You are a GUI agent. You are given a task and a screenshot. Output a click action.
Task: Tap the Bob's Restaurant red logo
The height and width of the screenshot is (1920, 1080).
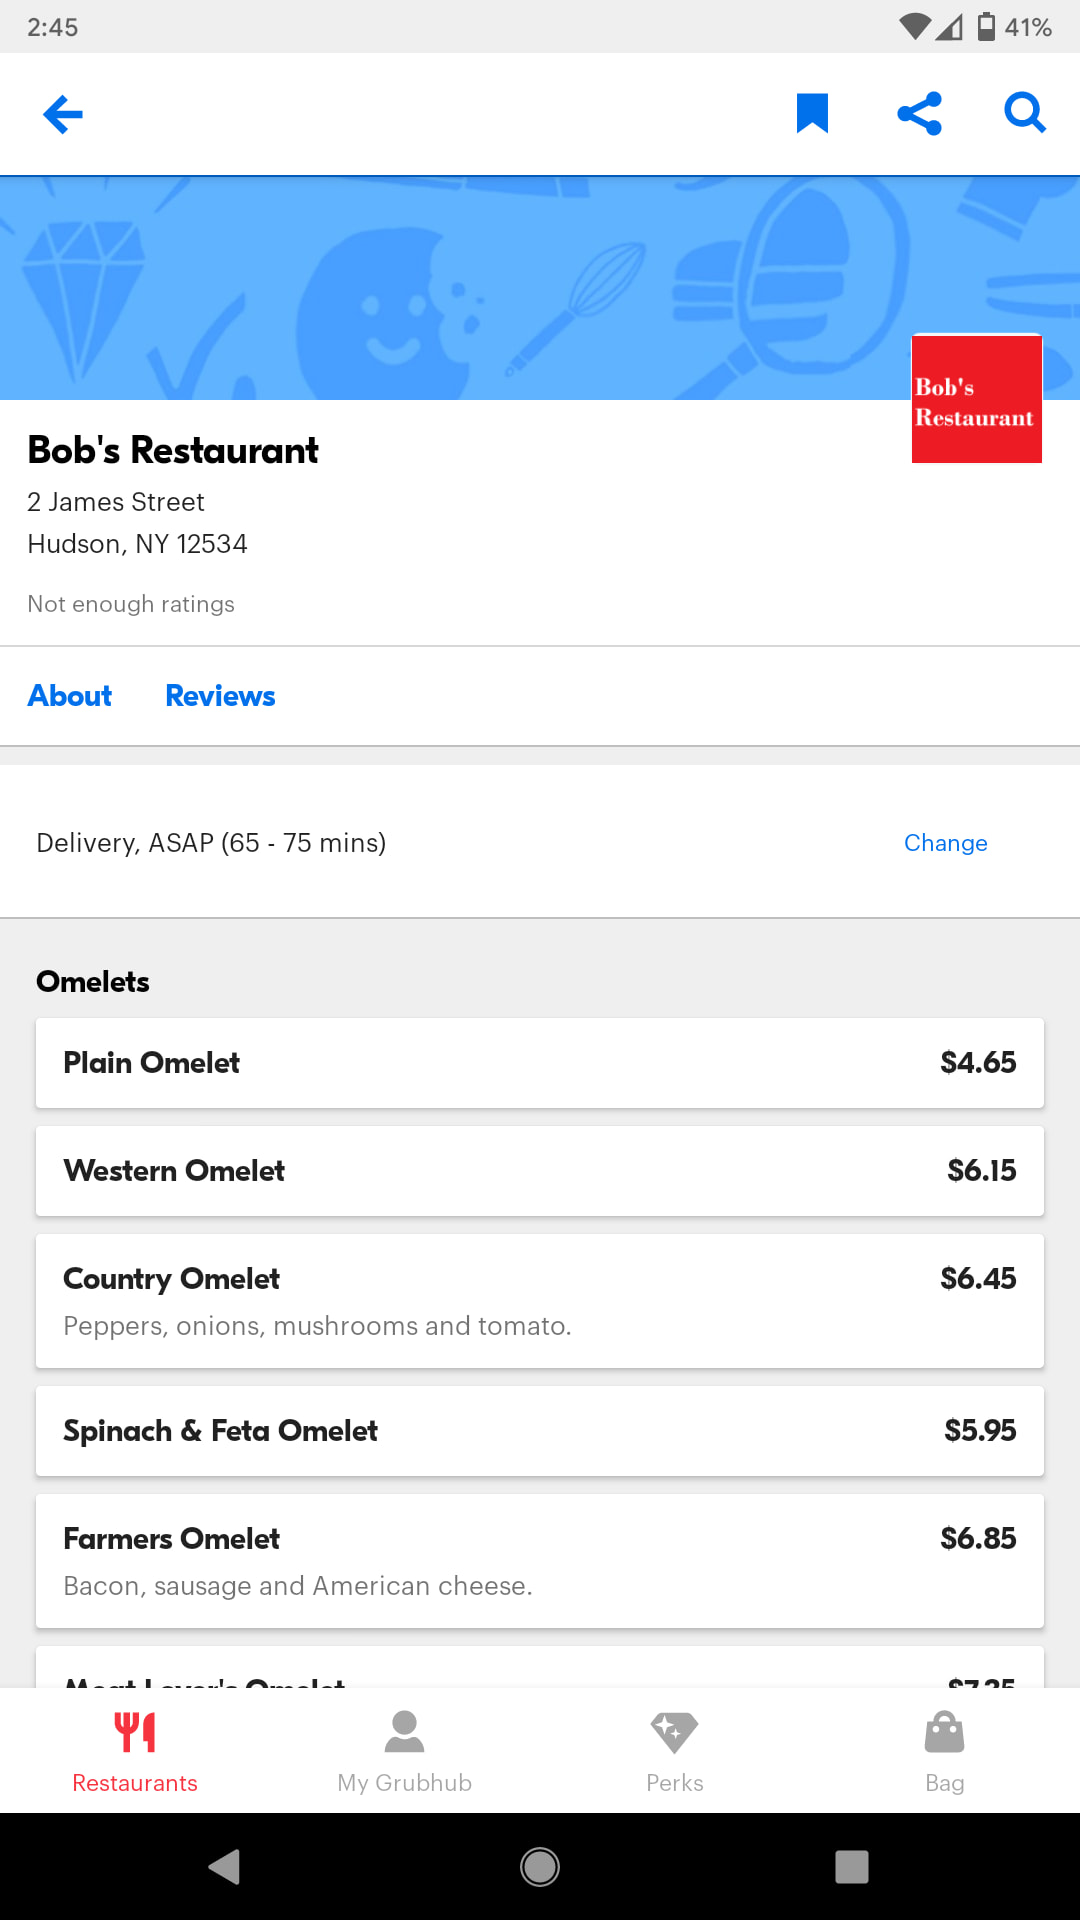(x=976, y=399)
